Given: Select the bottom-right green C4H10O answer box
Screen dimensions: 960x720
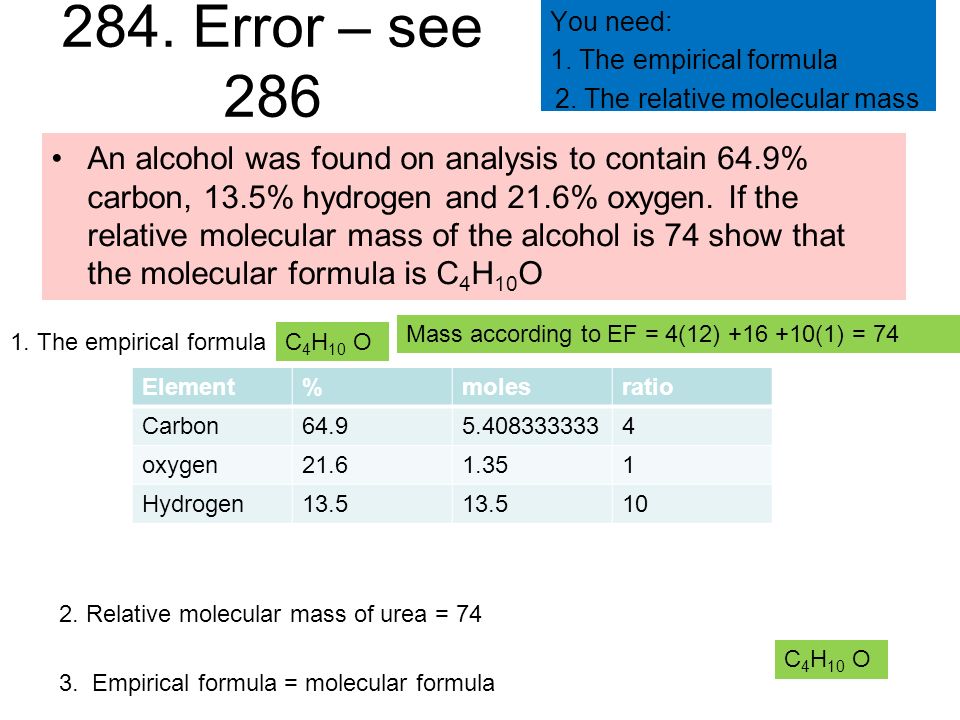Looking at the screenshot, I should pos(831,659).
